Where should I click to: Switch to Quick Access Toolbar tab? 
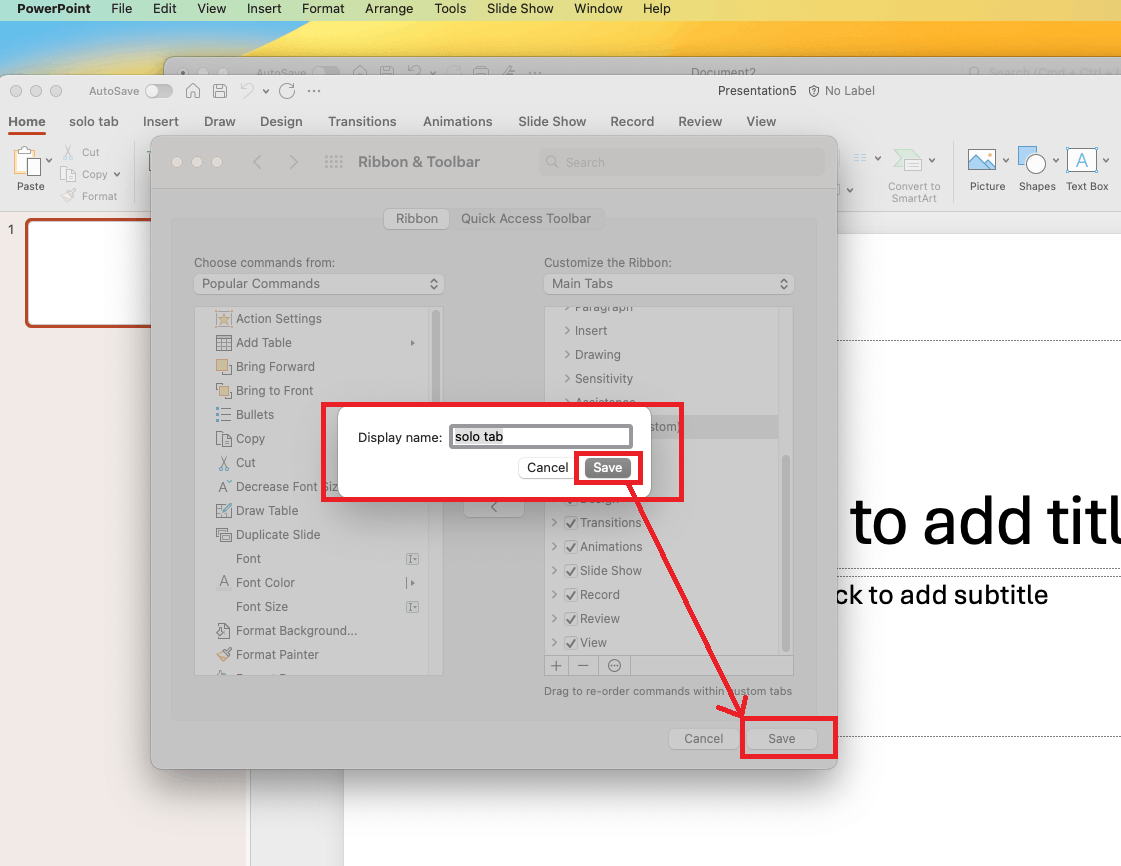(525, 219)
